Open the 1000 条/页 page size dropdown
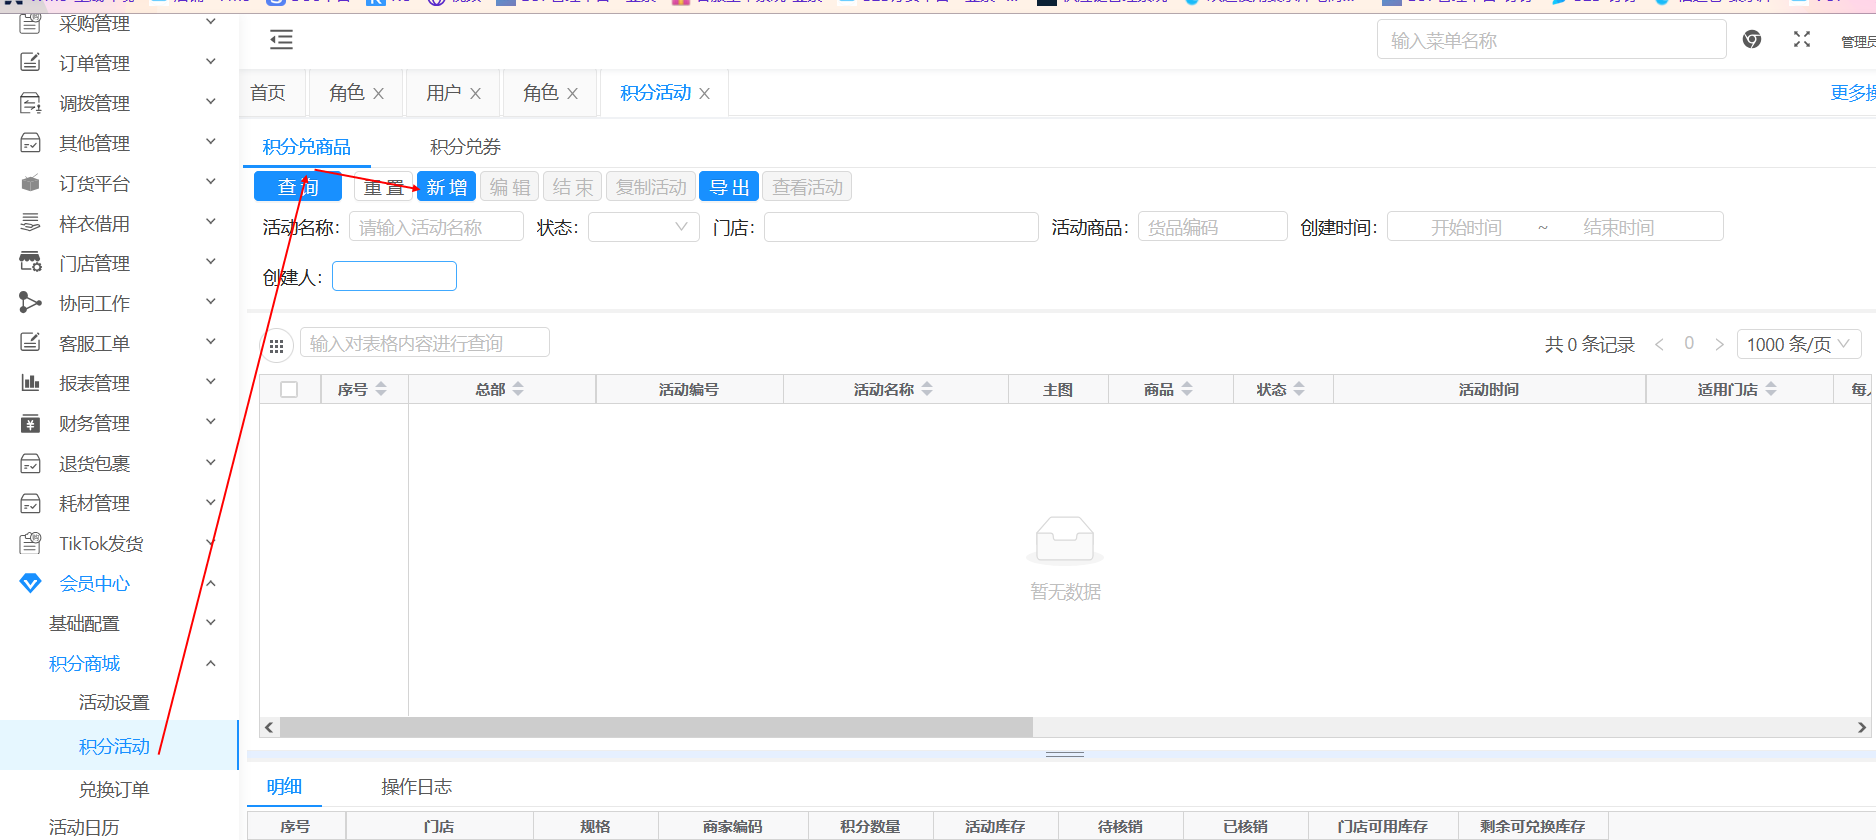Image resolution: width=1876 pixels, height=840 pixels. [1798, 344]
